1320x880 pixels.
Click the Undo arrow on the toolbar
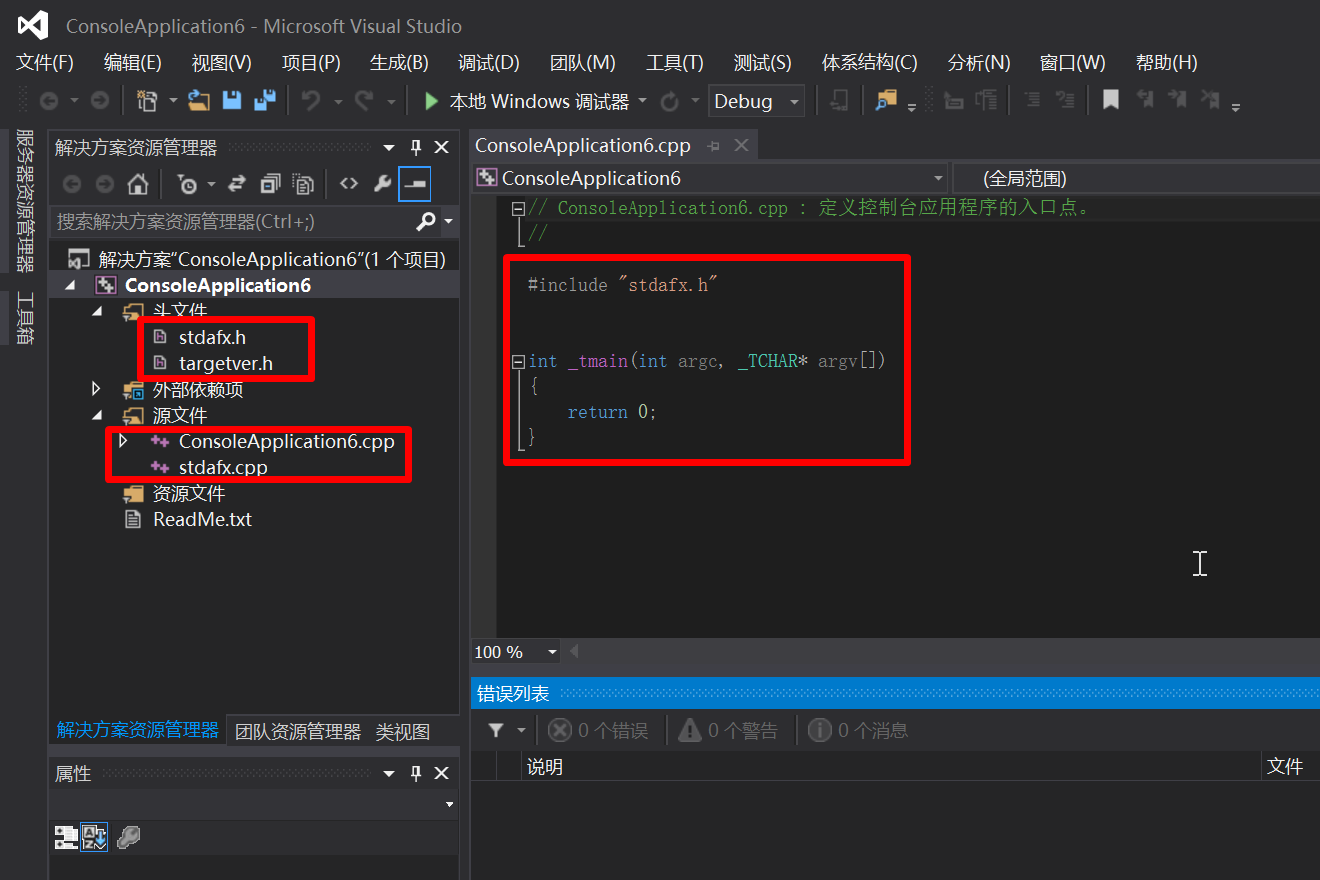pos(311,100)
